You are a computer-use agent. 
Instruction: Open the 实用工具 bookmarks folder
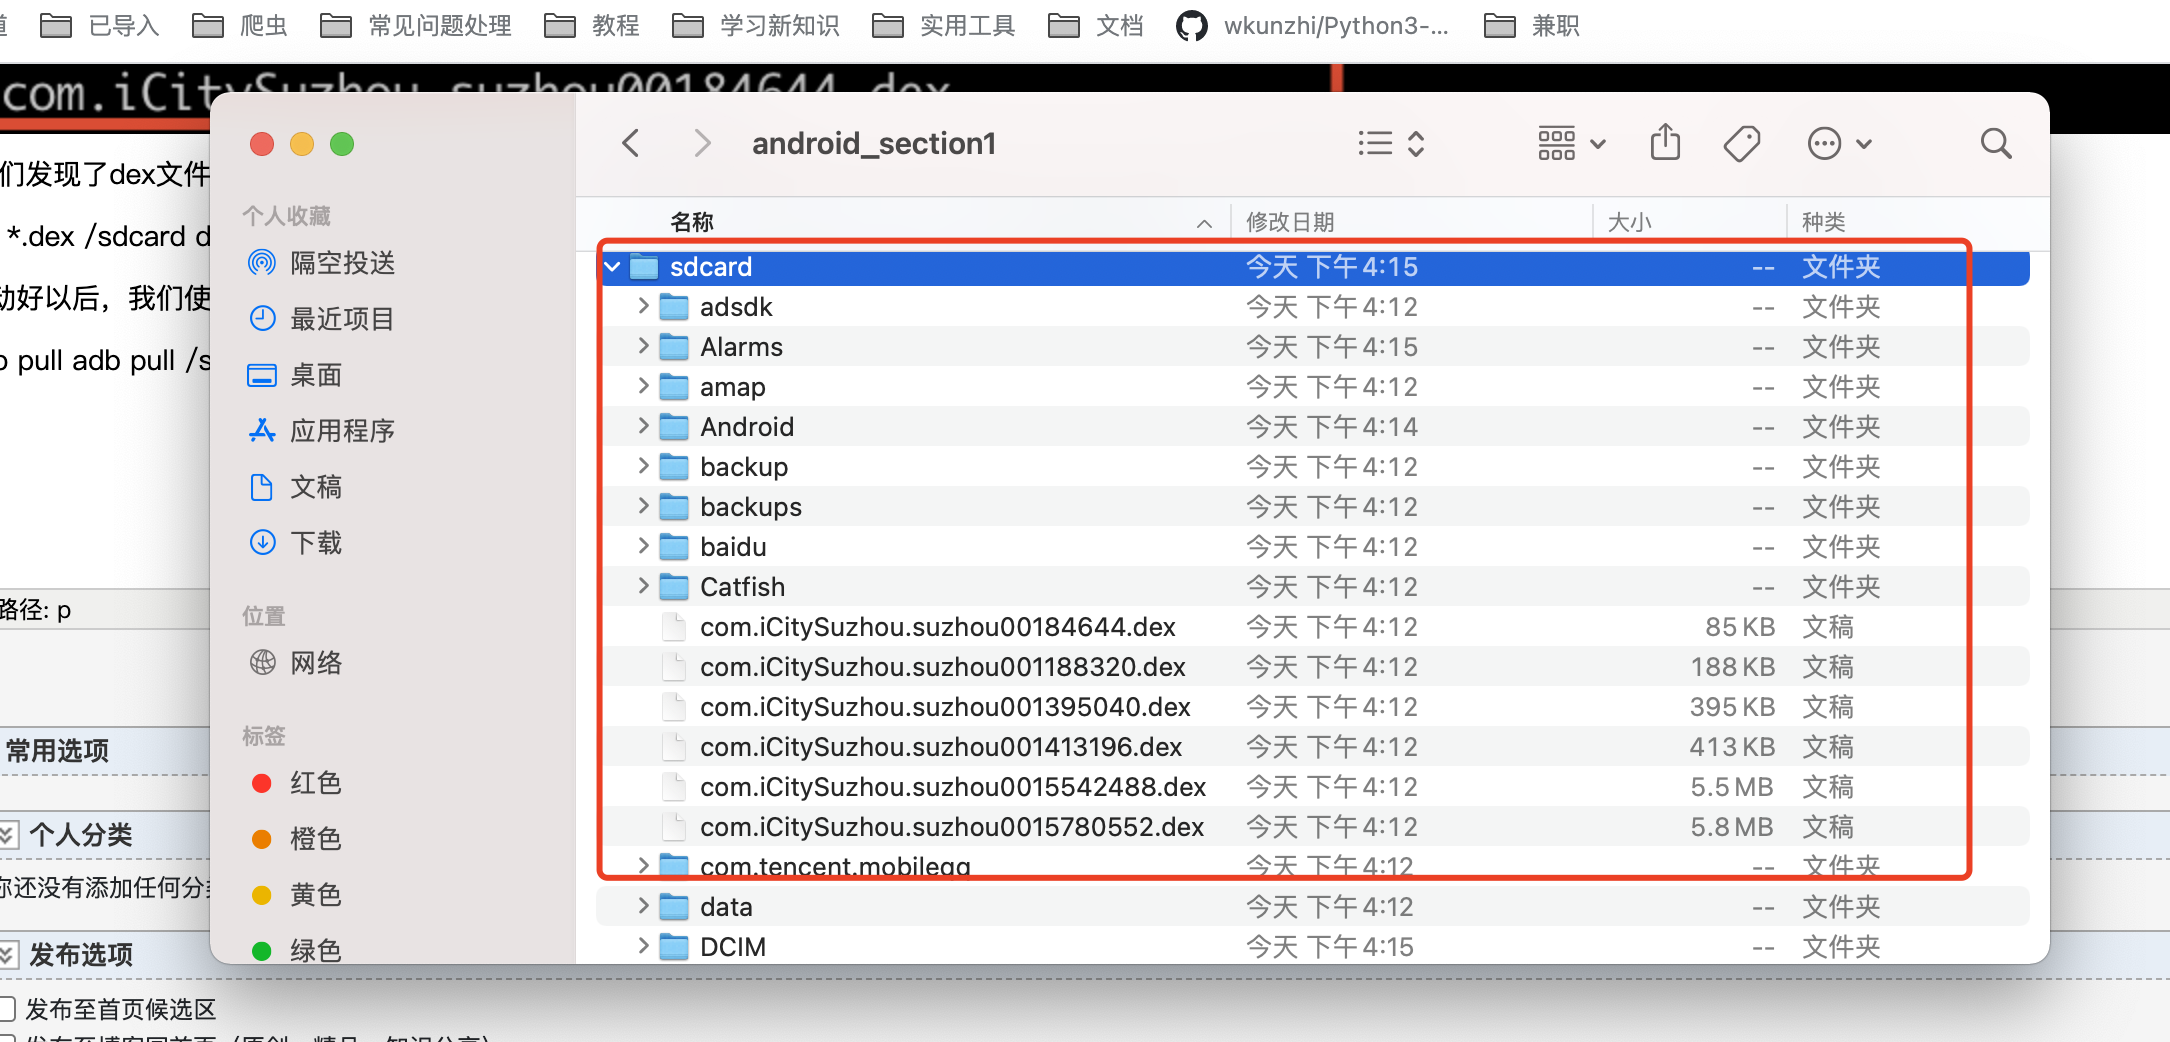coord(944,26)
